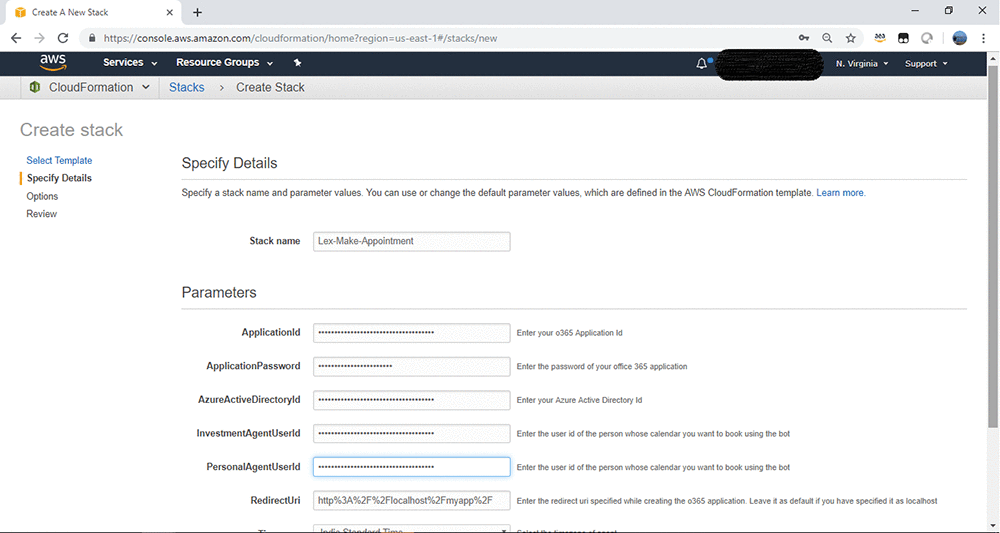Open saved passwords key icon in address bar
This screenshot has width=1000, height=533.
tap(804, 38)
